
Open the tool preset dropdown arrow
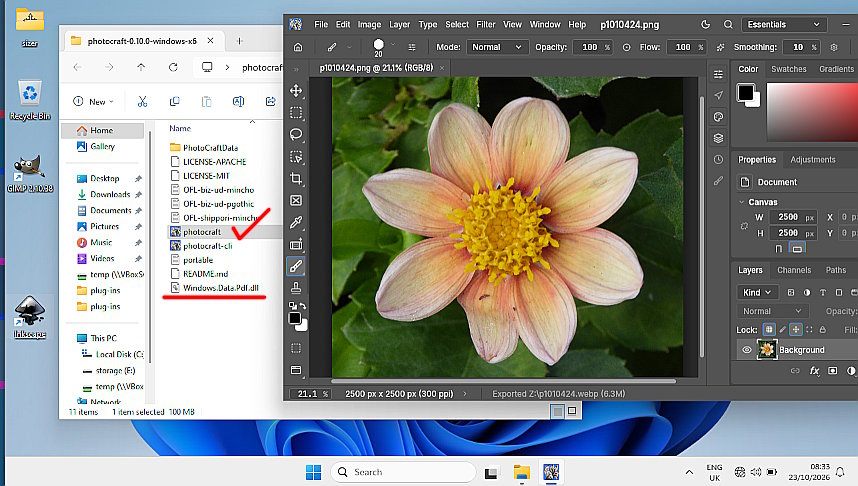pyautogui.click(x=349, y=47)
